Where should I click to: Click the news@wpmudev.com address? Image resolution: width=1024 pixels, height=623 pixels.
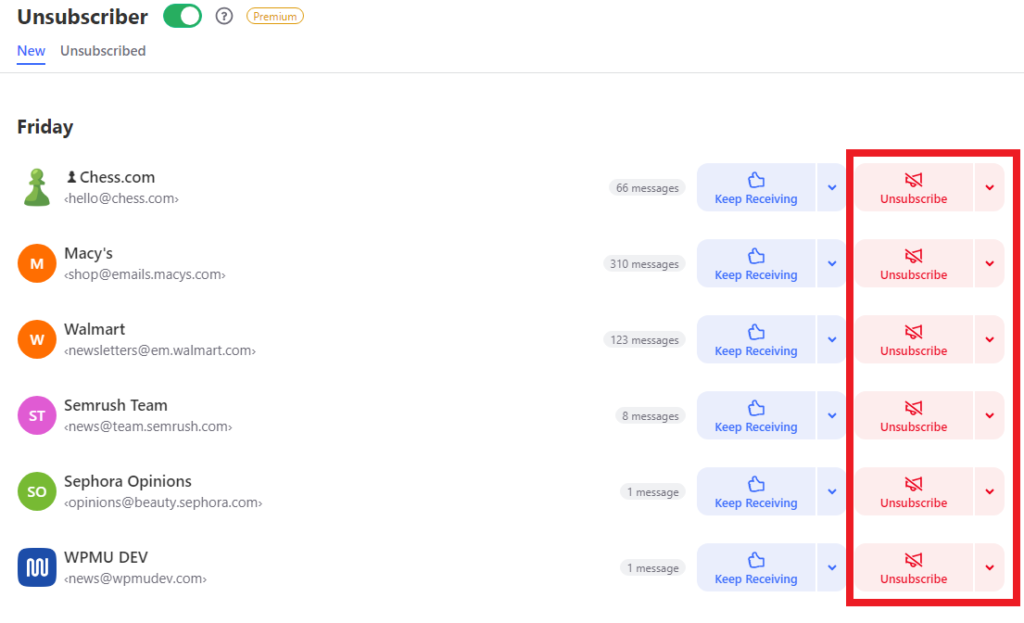pos(135,579)
